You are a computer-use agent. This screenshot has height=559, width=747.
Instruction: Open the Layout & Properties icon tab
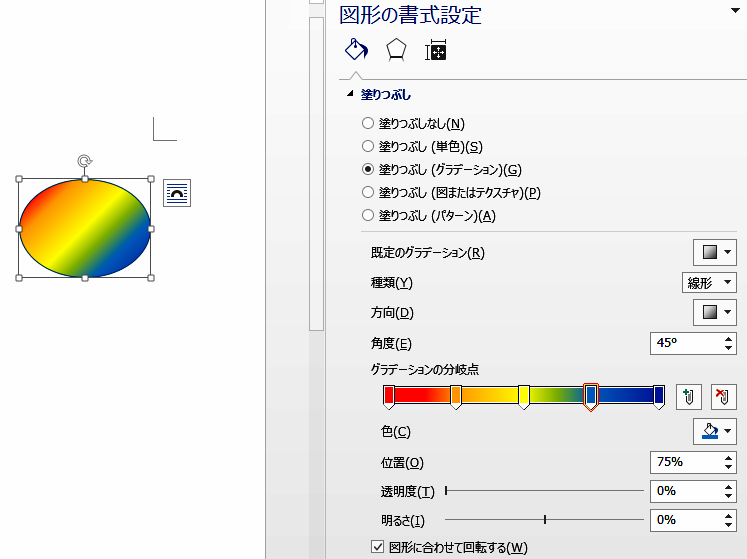coord(435,51)
